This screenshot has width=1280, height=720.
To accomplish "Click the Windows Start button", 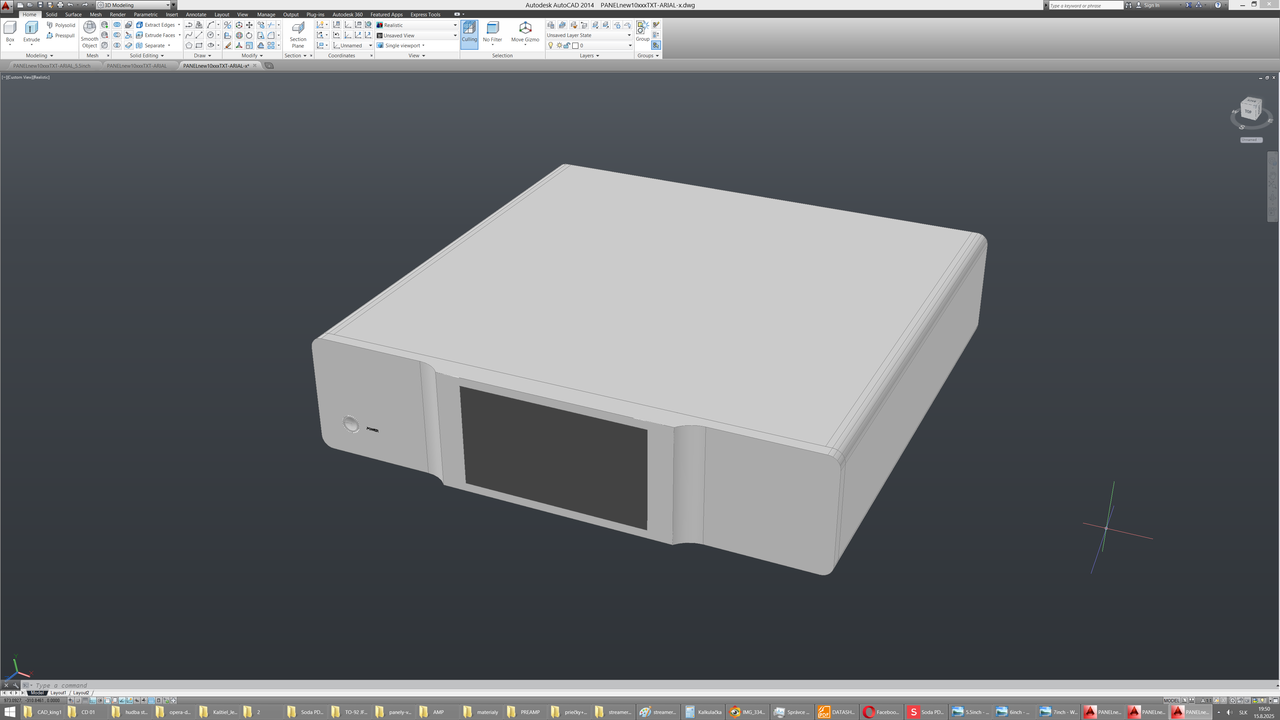I will pos(9,712).
